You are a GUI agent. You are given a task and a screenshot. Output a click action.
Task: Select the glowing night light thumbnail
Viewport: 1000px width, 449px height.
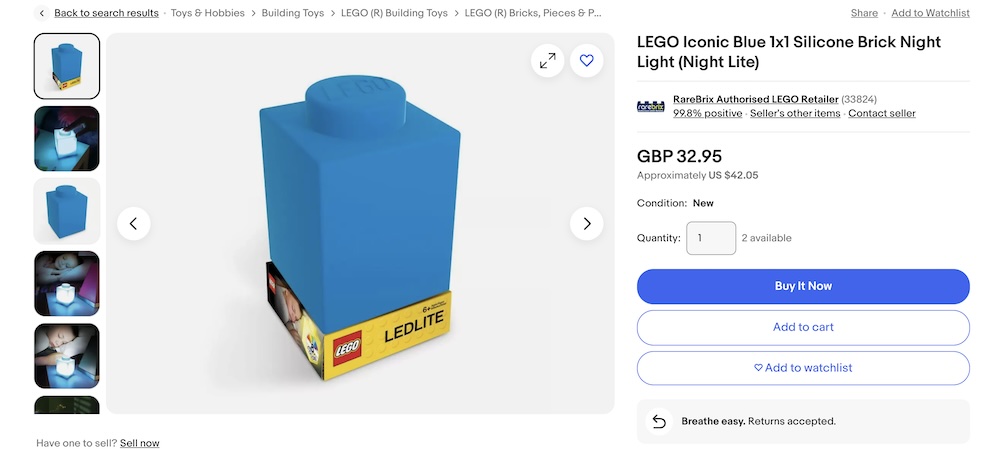(x=67, y=139)
